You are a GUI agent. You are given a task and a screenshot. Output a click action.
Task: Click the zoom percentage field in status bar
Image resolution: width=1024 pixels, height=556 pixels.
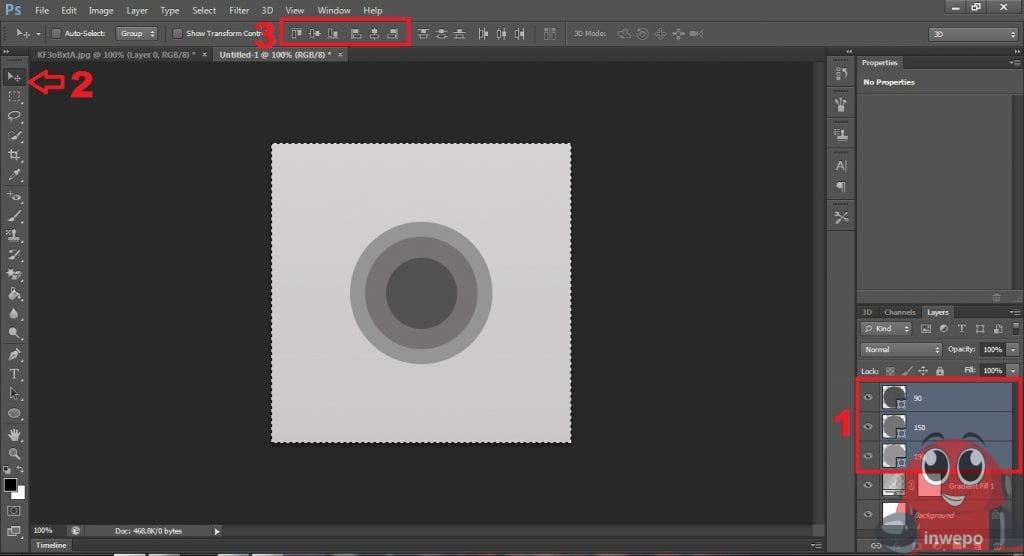(x=44, y=530)
